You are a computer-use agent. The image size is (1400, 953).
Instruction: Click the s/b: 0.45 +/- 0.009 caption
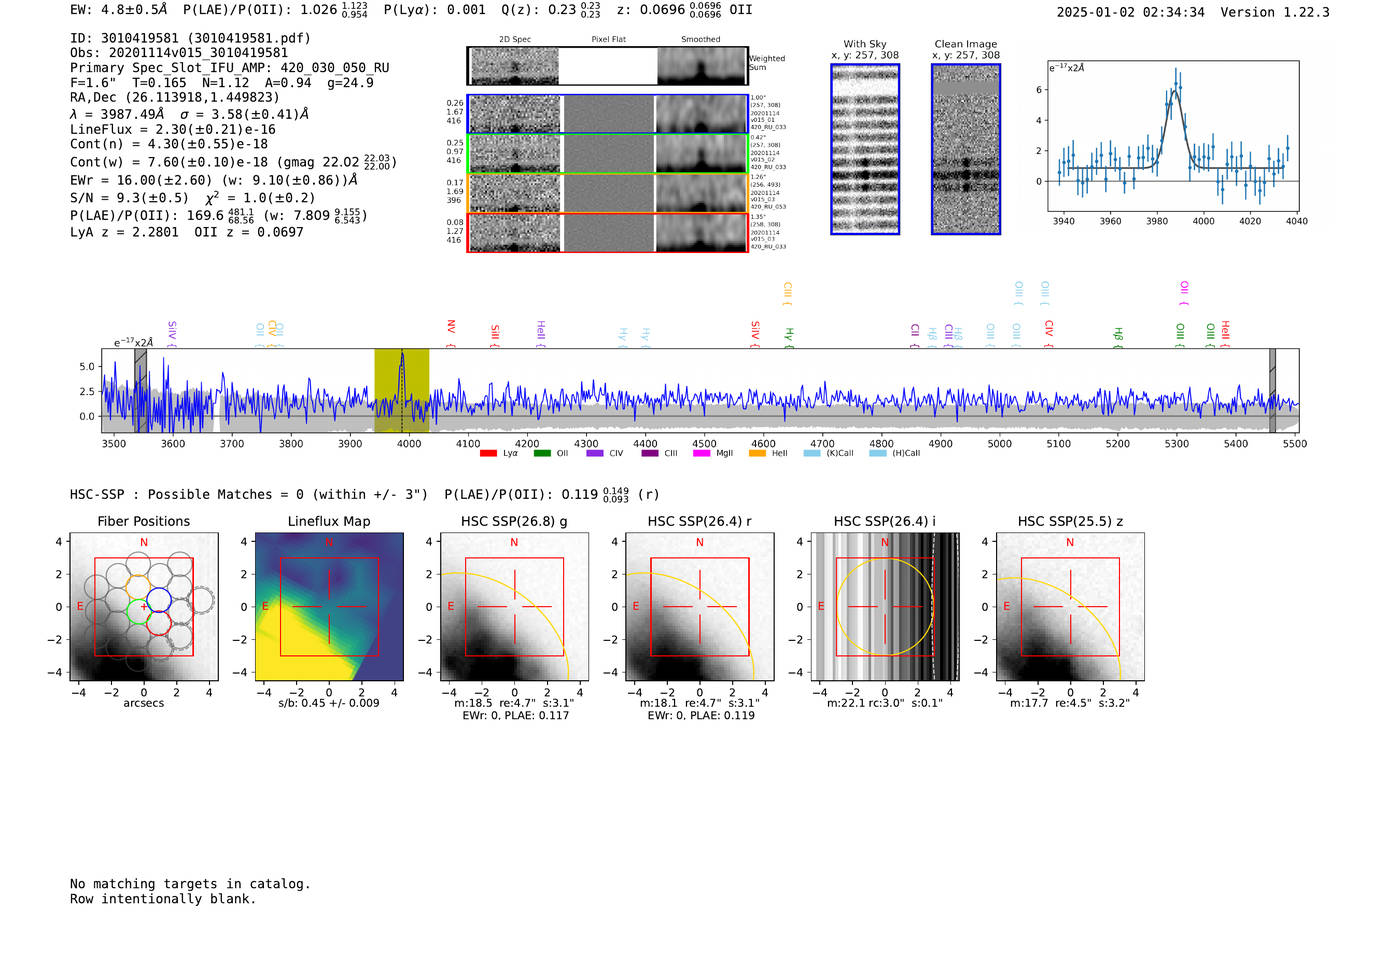pyautogui.click(x=329, y=703)
